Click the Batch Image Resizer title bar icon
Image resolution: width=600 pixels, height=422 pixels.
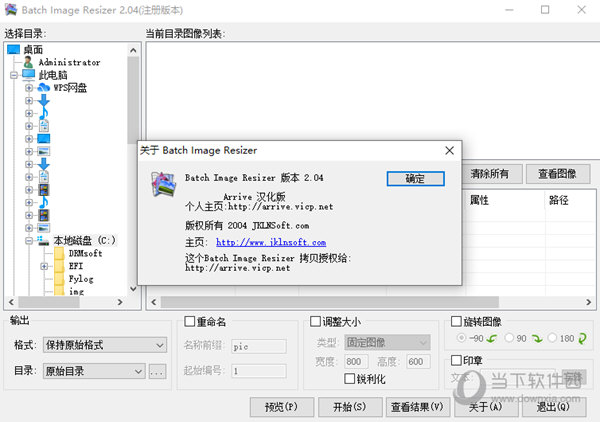[11, 9]
